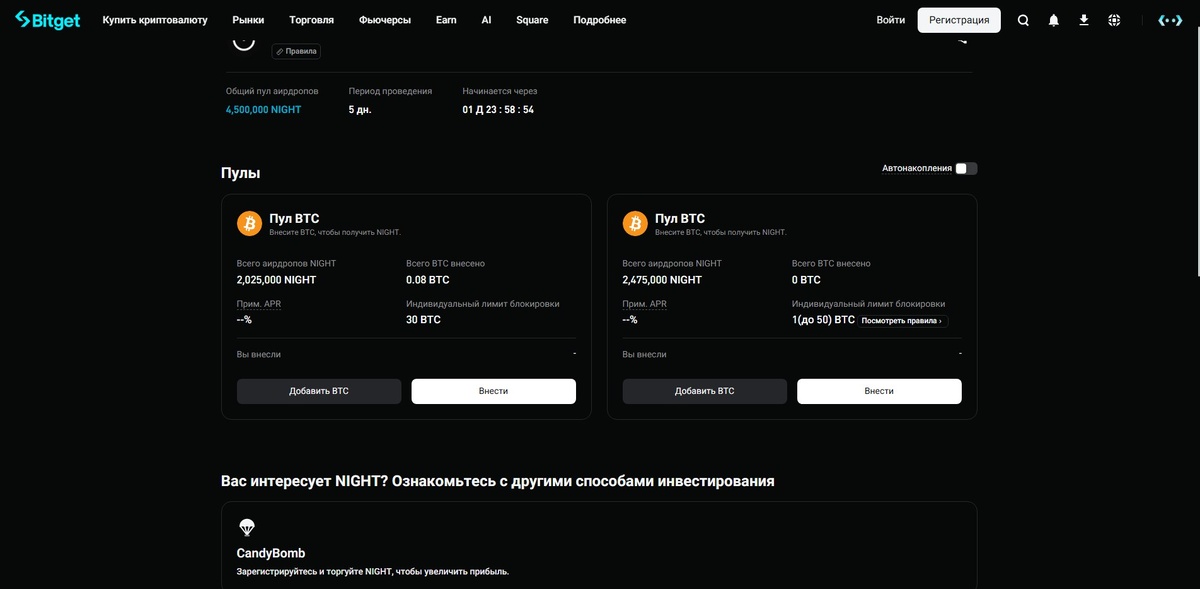Screen dimensions: 1200x589
Task: Open the search icon in header
Action: click(1023, 20)
